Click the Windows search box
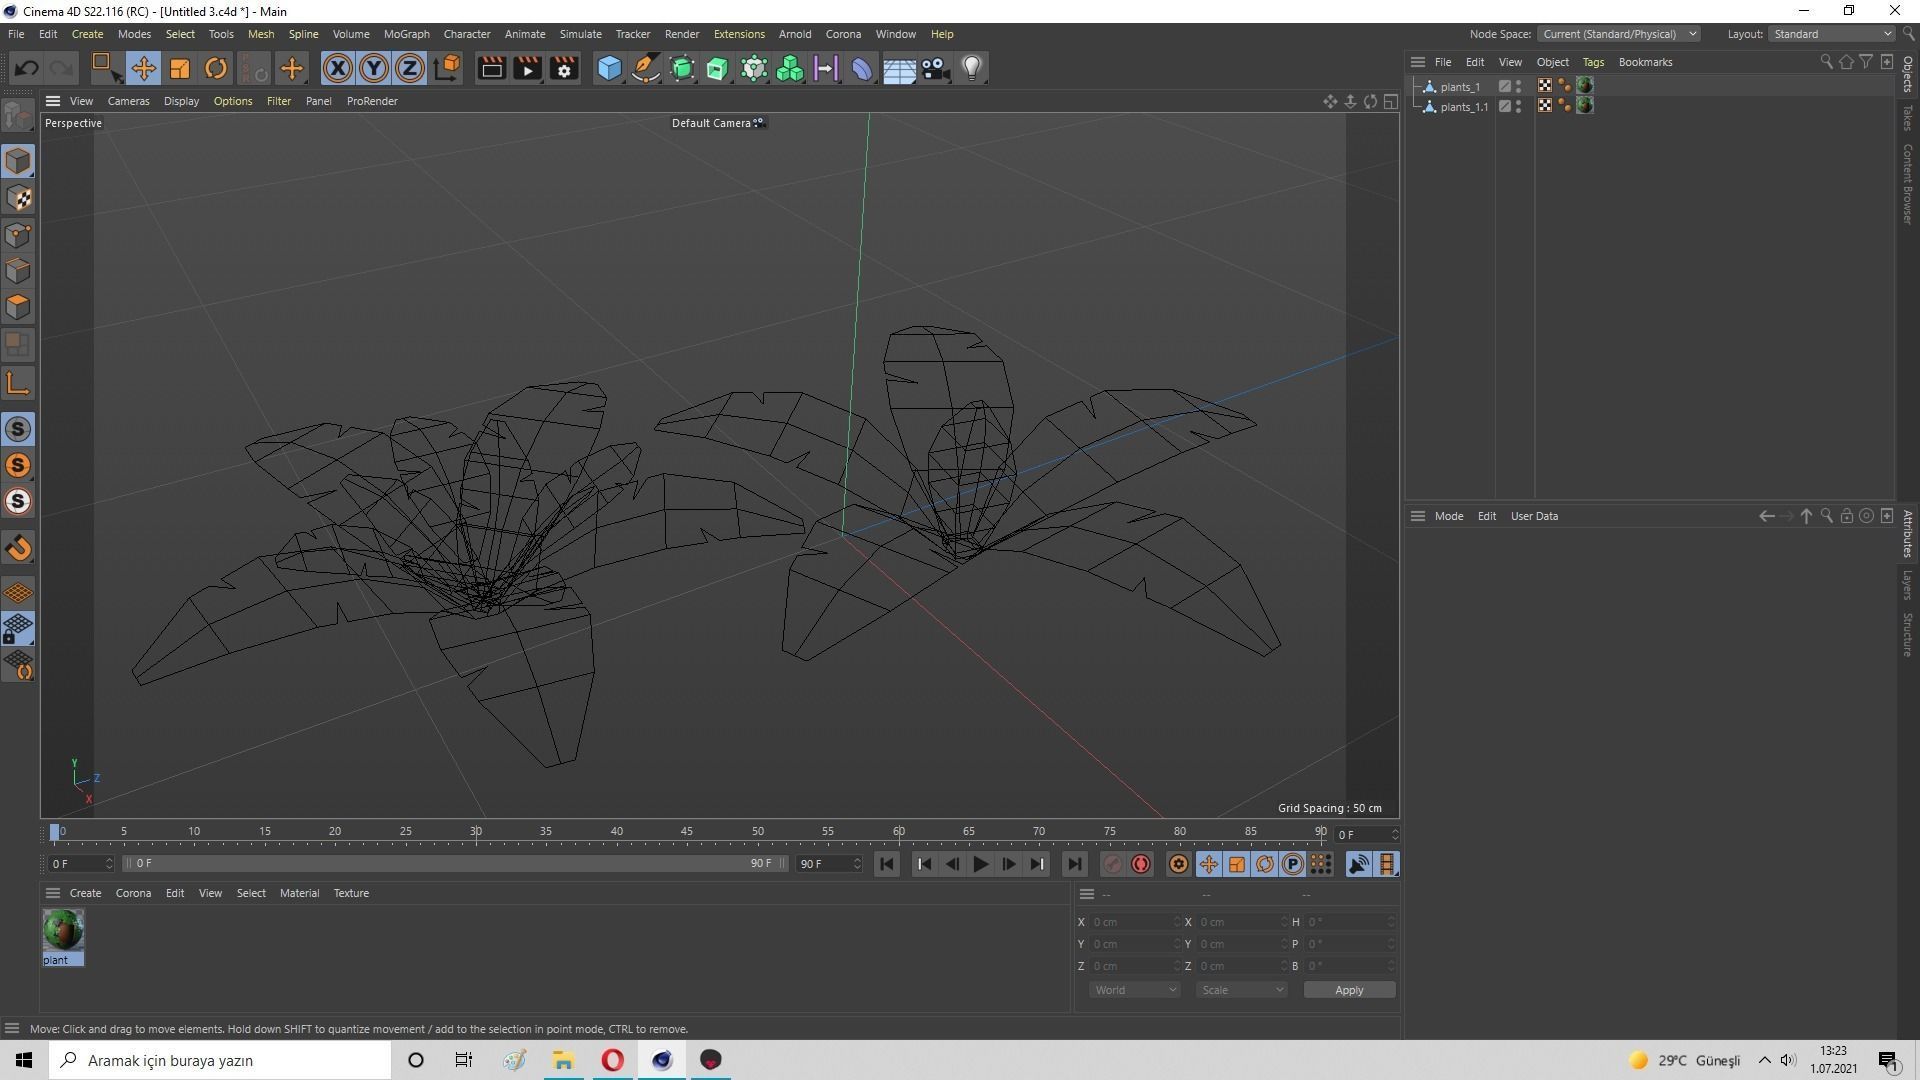Screen dimensions: 1920x1080 pos(220,1060)
